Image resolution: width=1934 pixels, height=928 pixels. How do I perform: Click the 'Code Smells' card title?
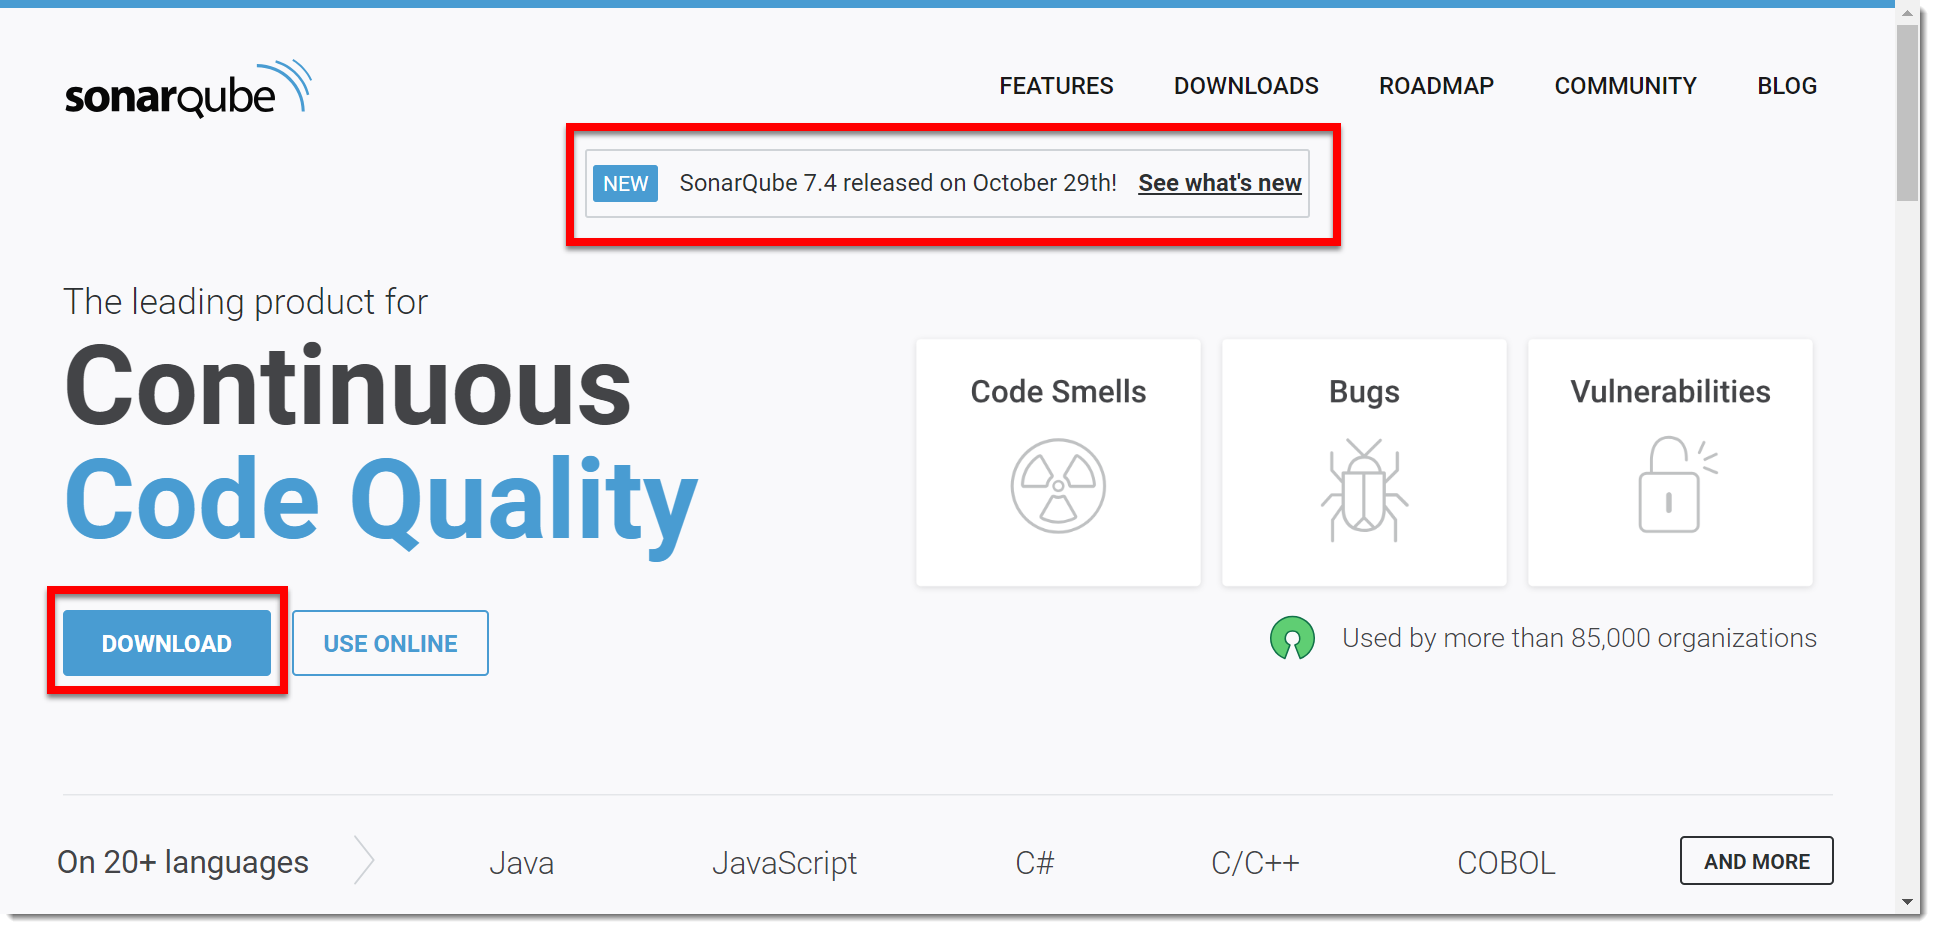tap(1058, 392)
